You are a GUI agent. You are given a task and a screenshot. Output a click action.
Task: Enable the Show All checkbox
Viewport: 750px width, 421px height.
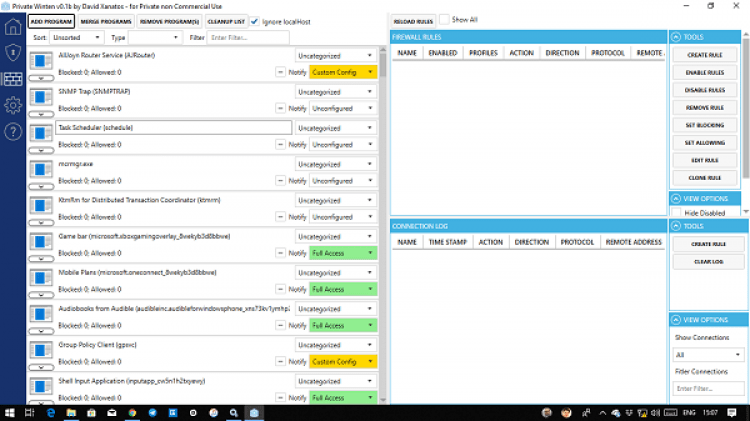[x=445, y=20]
